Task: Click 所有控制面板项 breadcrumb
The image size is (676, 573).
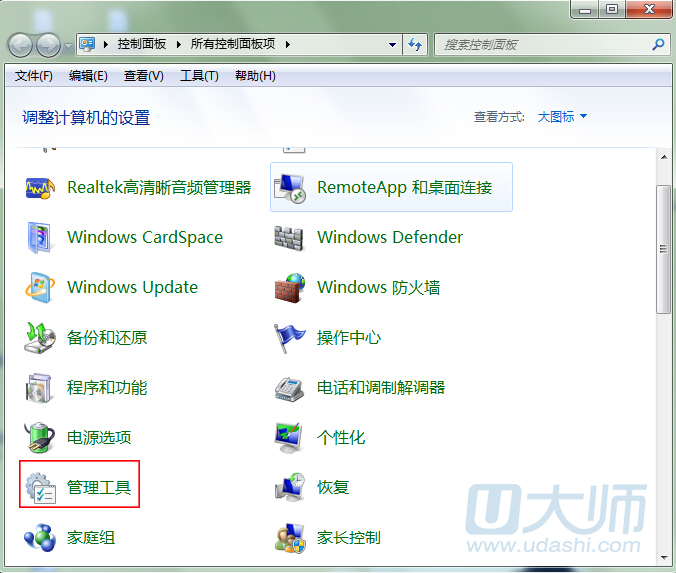Action: (x=233, y=44)
